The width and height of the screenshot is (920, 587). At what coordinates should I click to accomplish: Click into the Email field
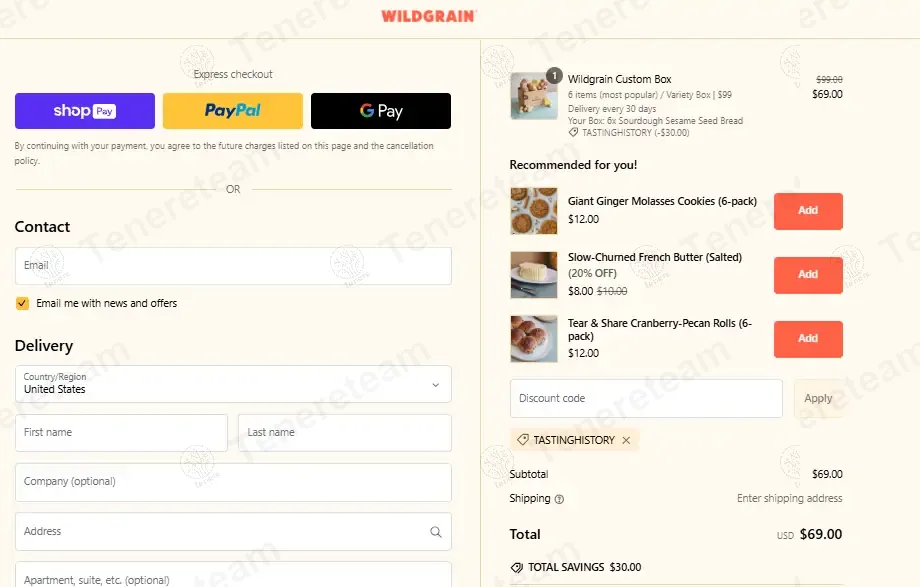click(x=234, y=266)
